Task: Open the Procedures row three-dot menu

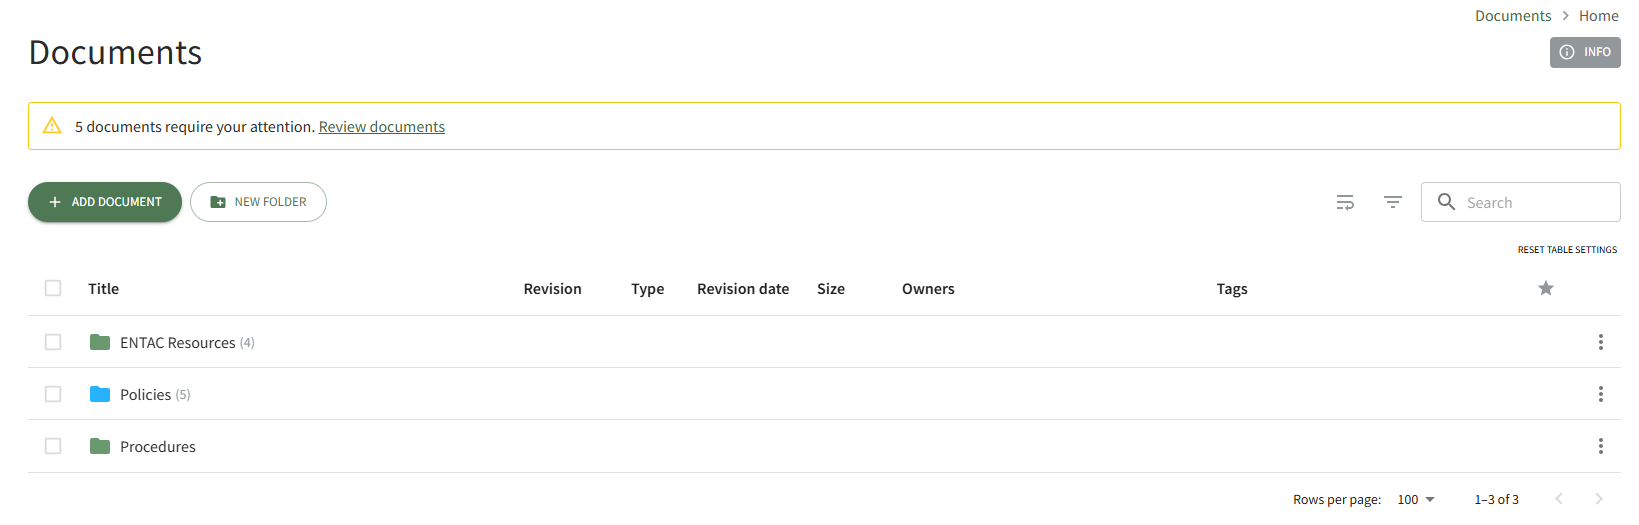Action: (x=1600, y=446)
